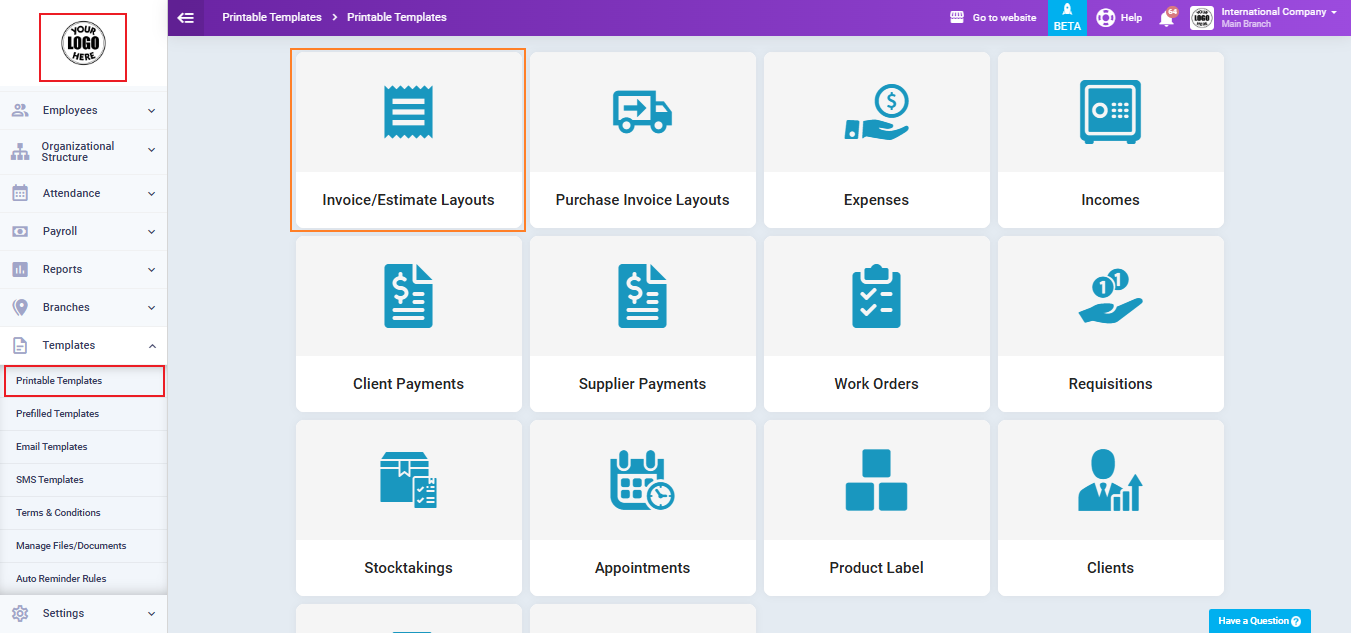Open Email Templates submenu item
This screenshot has height=633, width=1351.
tap(84, 447)
